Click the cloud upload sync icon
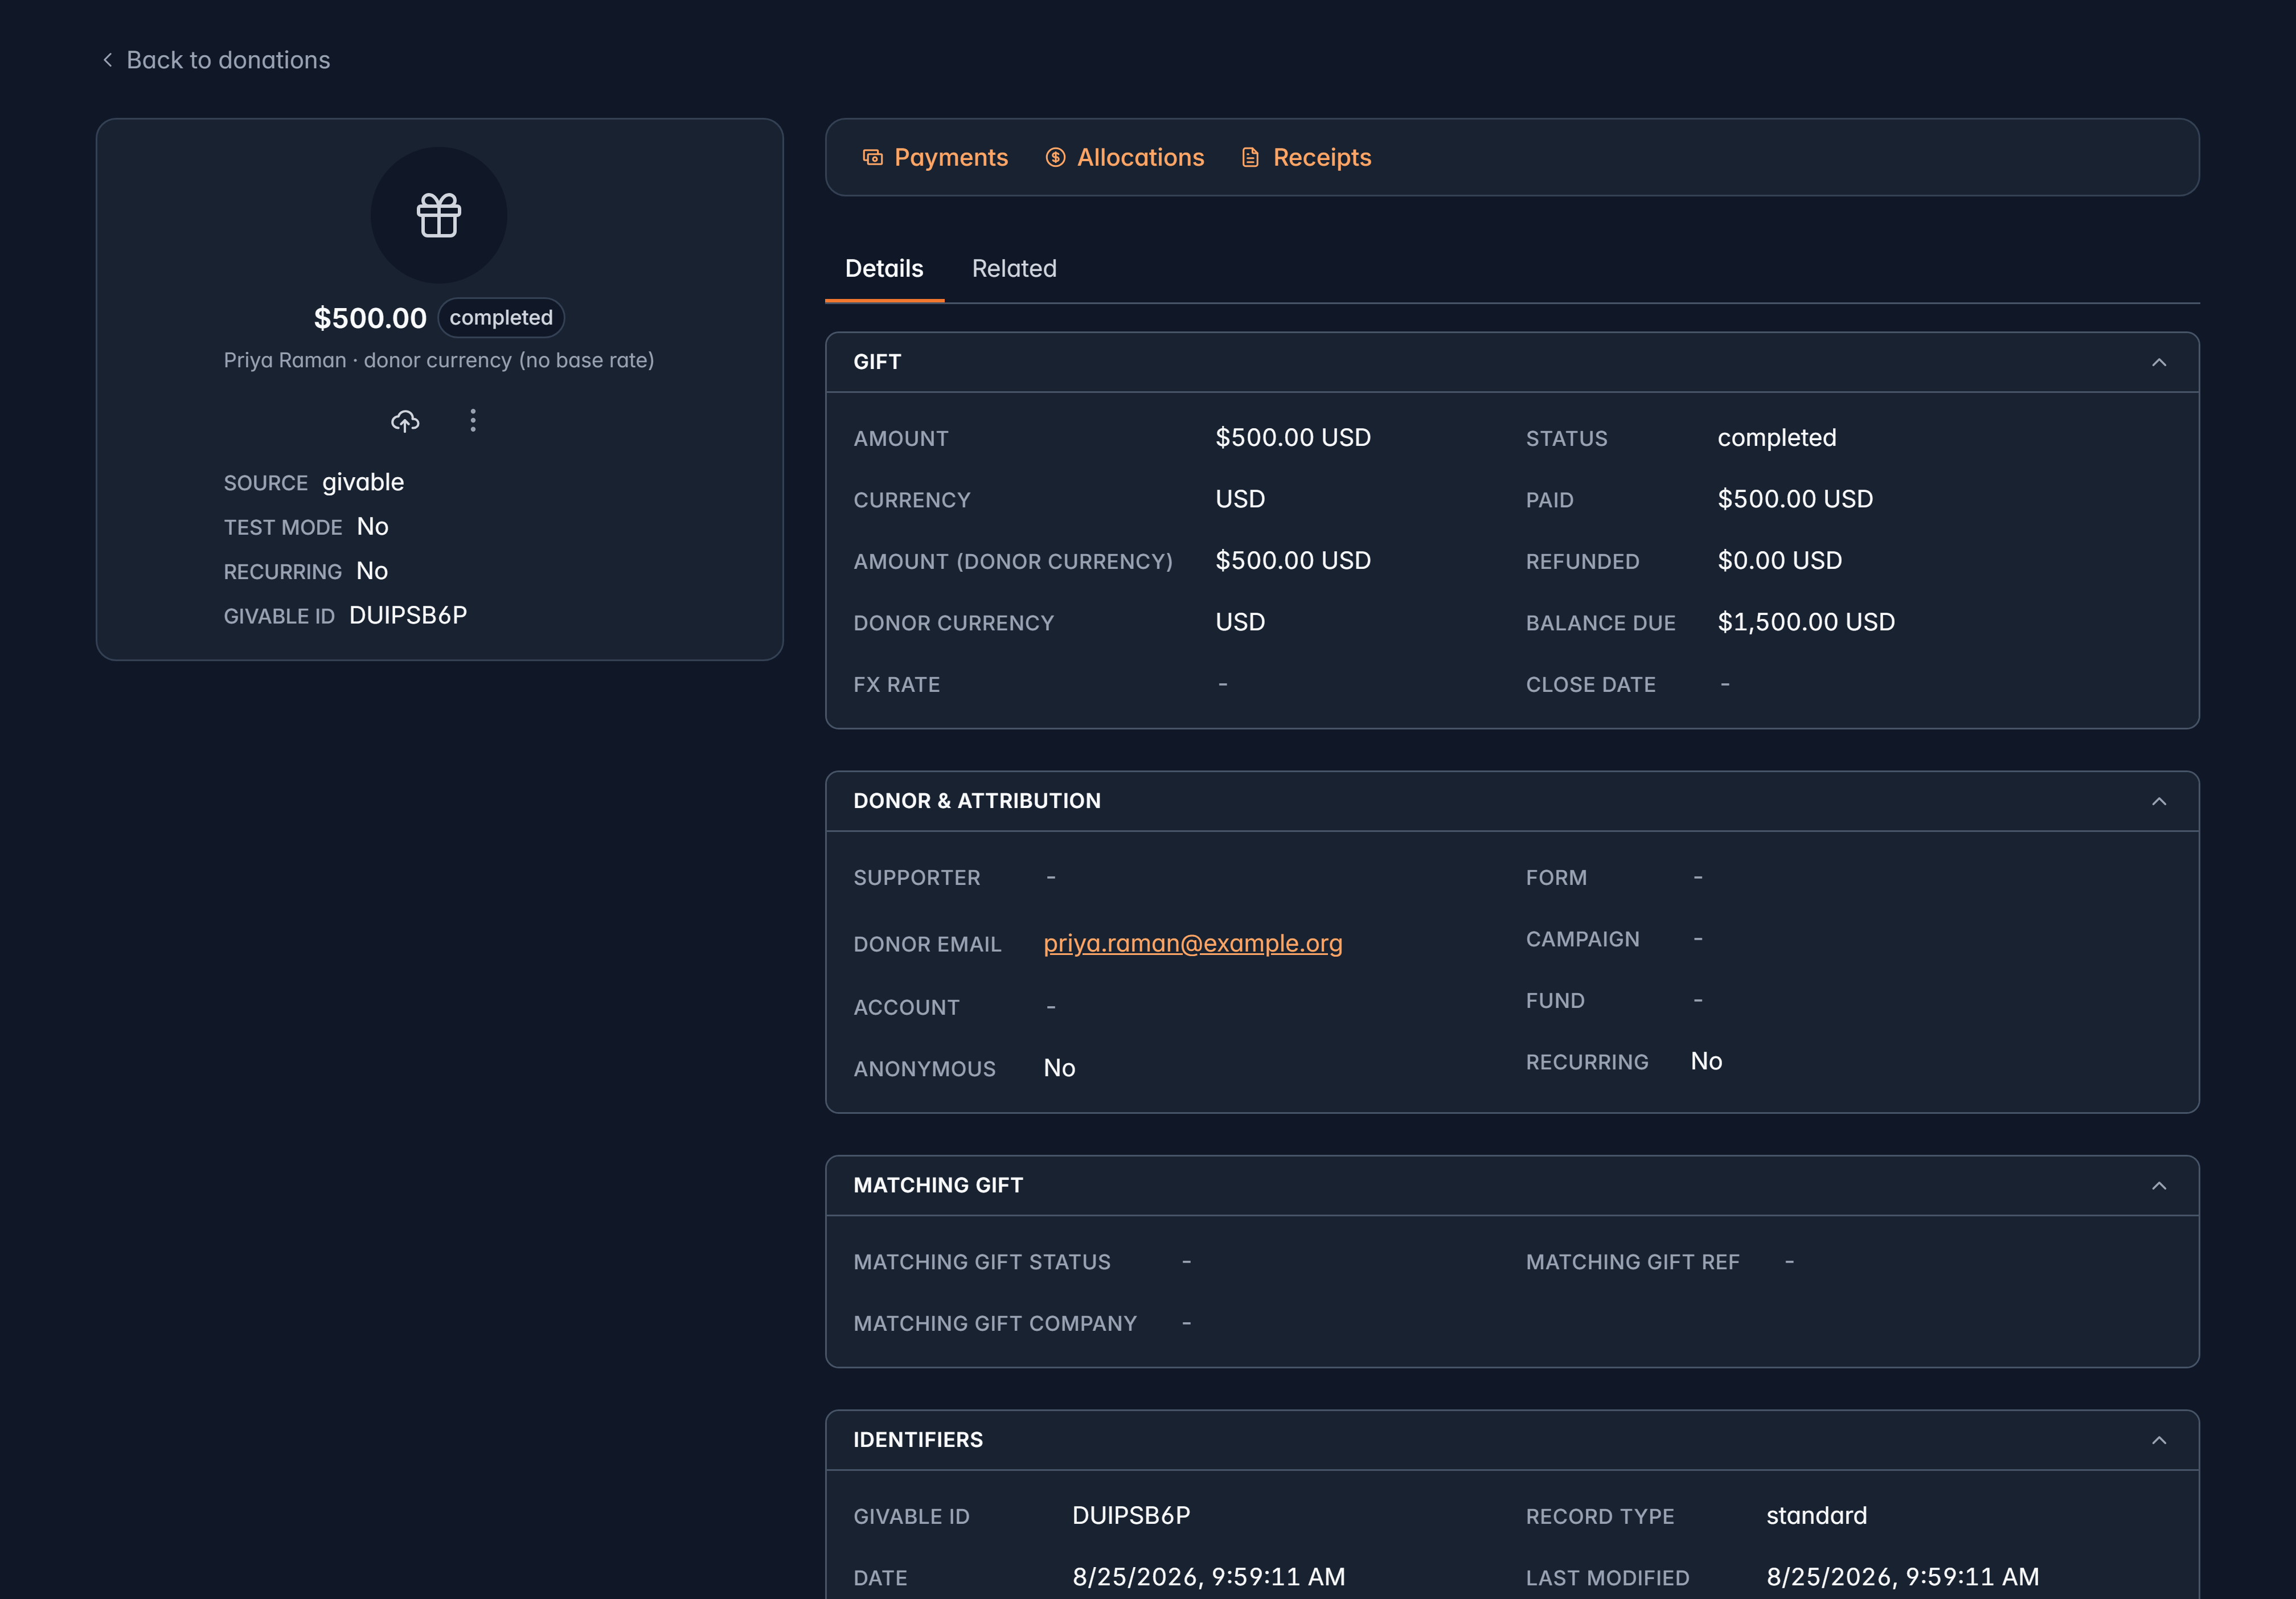 tap(405, 421)
